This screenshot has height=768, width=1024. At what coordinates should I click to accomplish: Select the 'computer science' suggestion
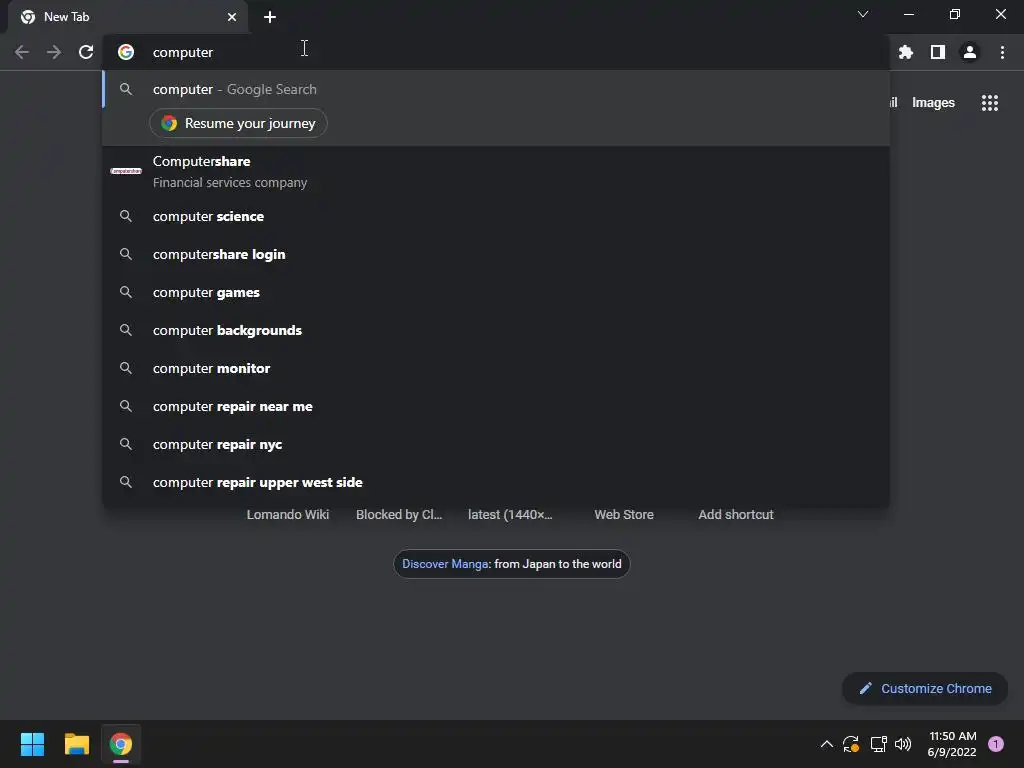pyautogui.click(x=496, y=216)
